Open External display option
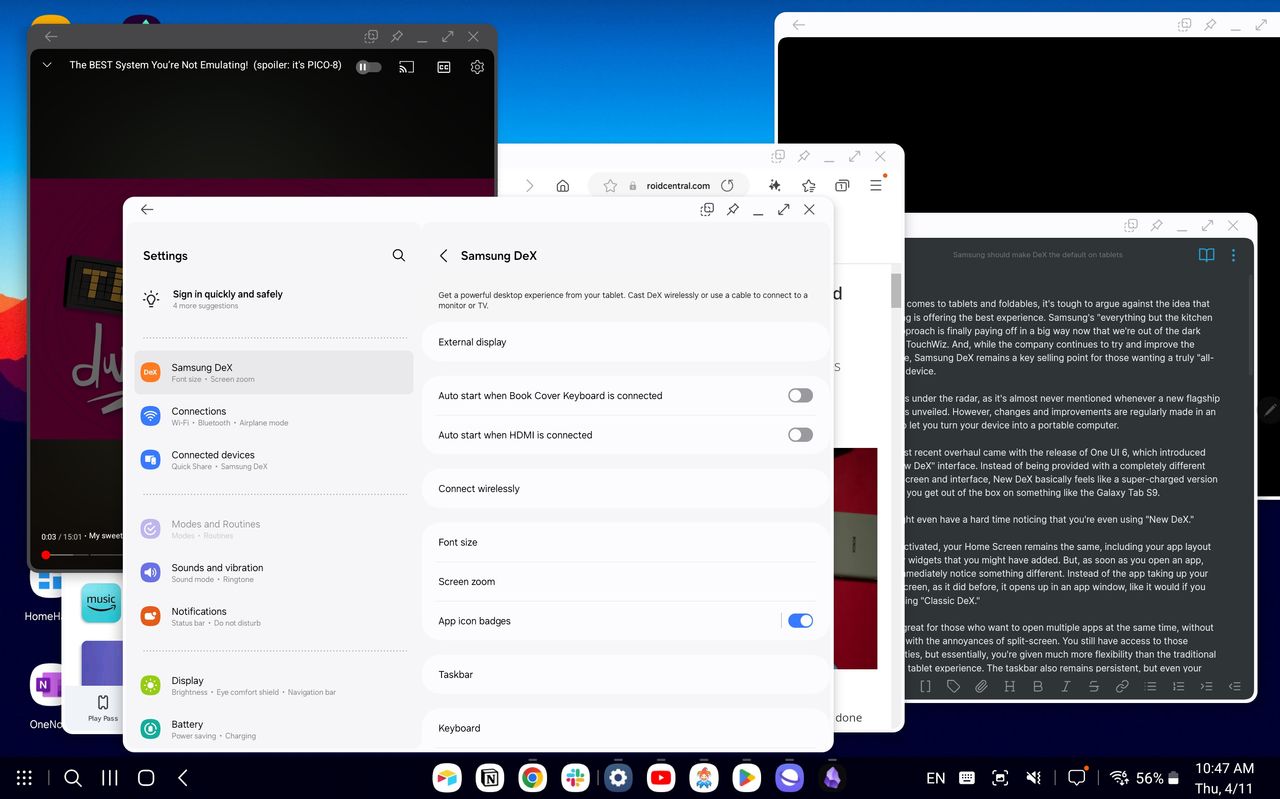 click(626, 342)
